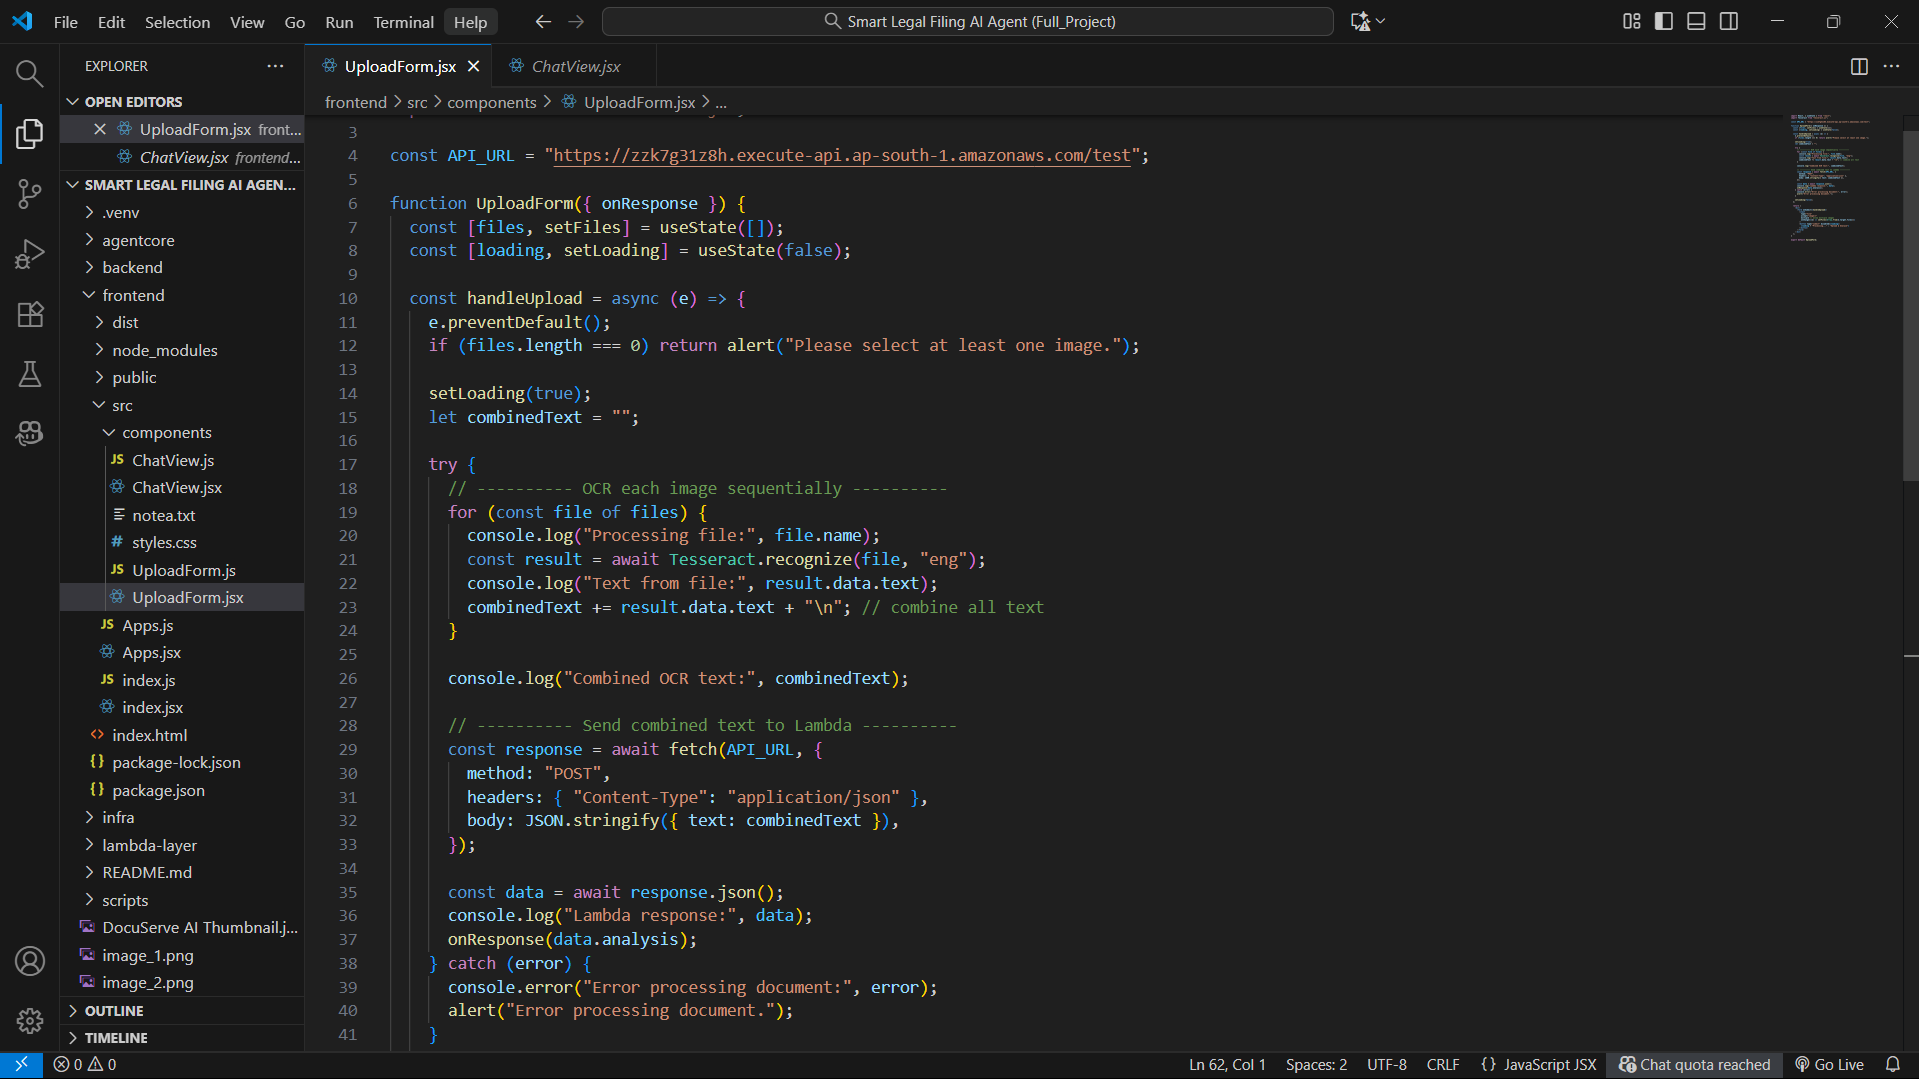Toggle the bottom Panel layout button
Viewport: 1919px width, 1079px height.
[1696, 21]
